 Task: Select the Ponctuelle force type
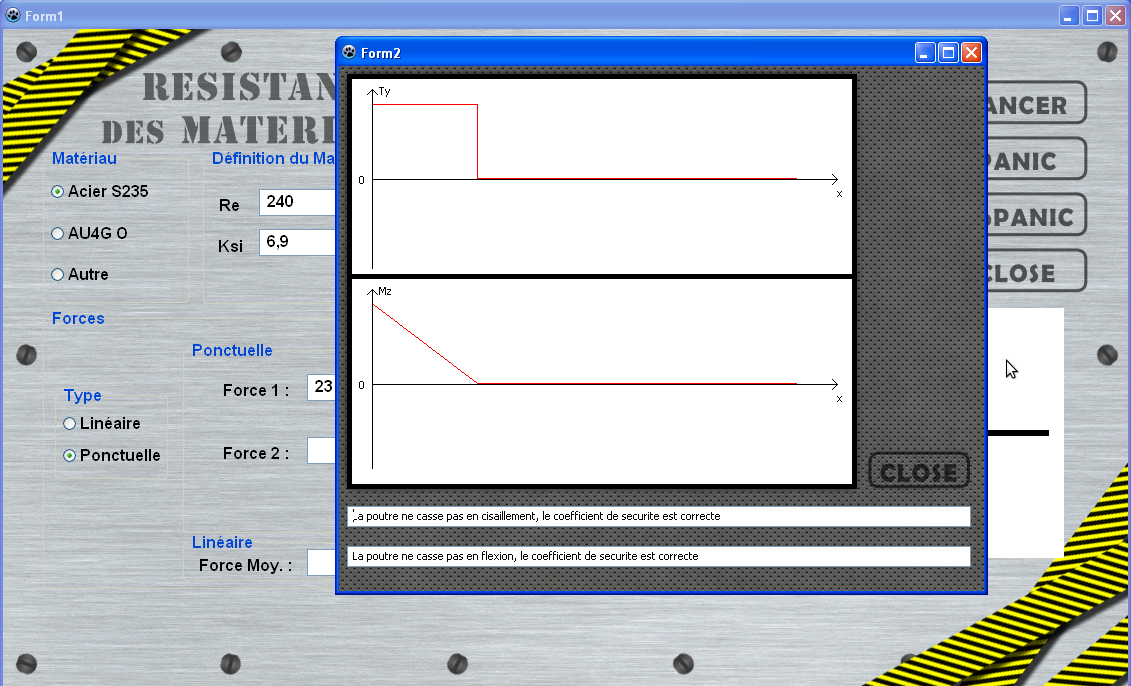pyautogui.click(x=112, y=455)
